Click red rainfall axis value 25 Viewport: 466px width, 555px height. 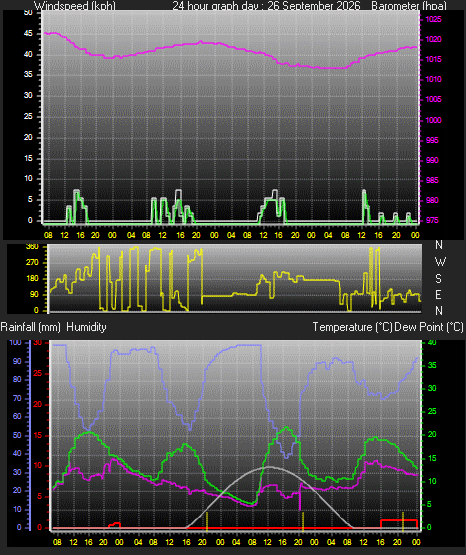tap(38, 374)
